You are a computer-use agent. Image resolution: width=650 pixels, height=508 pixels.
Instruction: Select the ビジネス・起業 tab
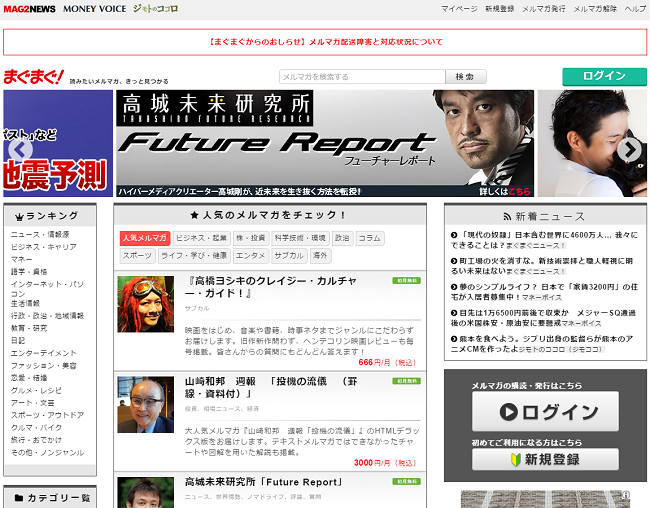[x=201, y=238]
